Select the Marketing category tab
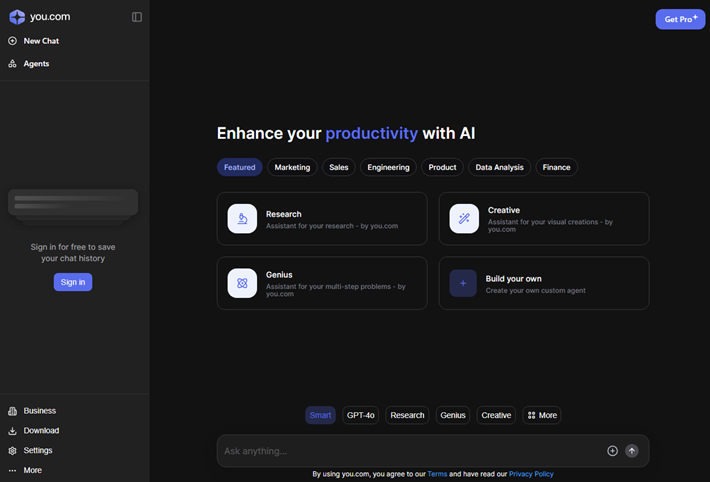This screenshot has width=710, height=482. tap(293, 167)
